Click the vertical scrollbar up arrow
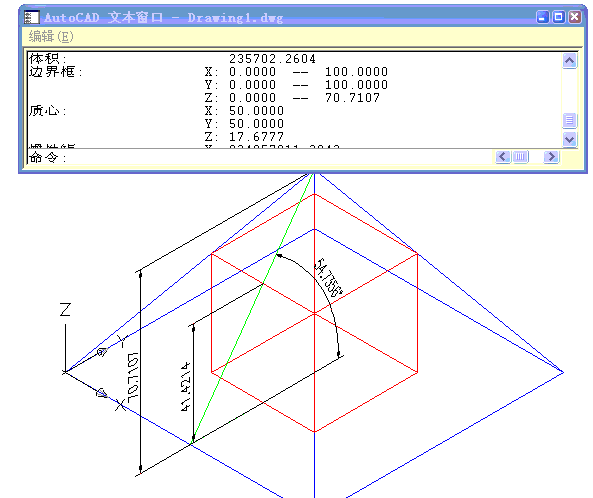The image size is (593, 498). pos(570,61)
